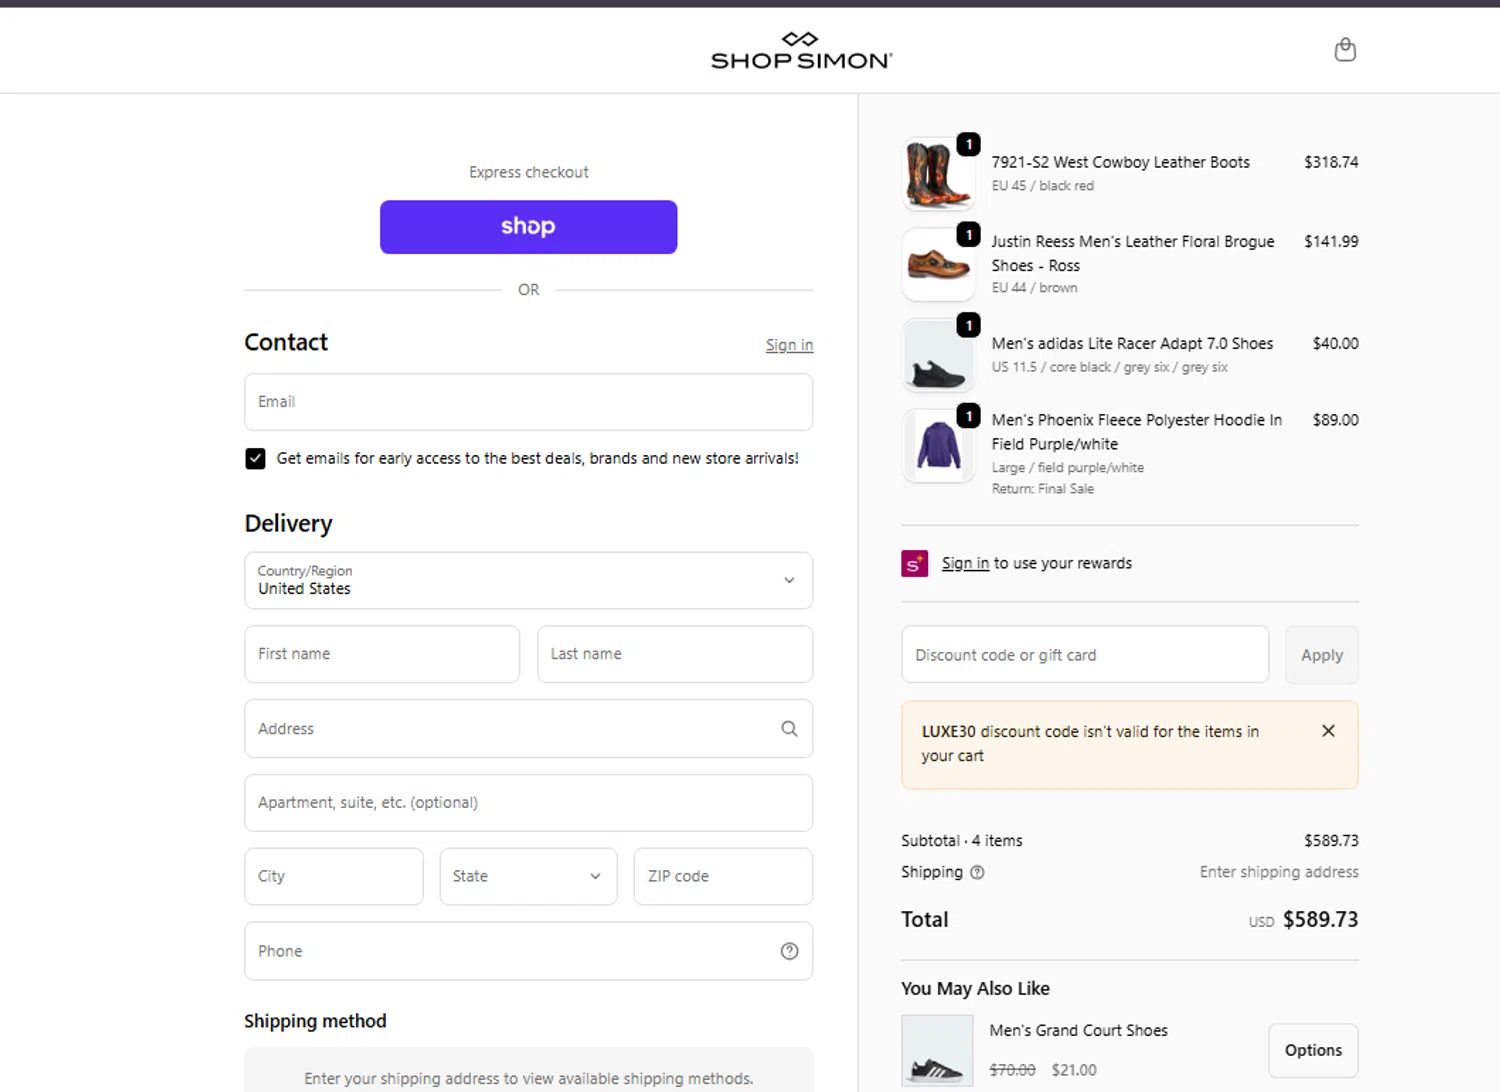Click the purple fleece hoodie thumbnail
Viewport: 1500px width, 1092px height.
click(938, 446)
